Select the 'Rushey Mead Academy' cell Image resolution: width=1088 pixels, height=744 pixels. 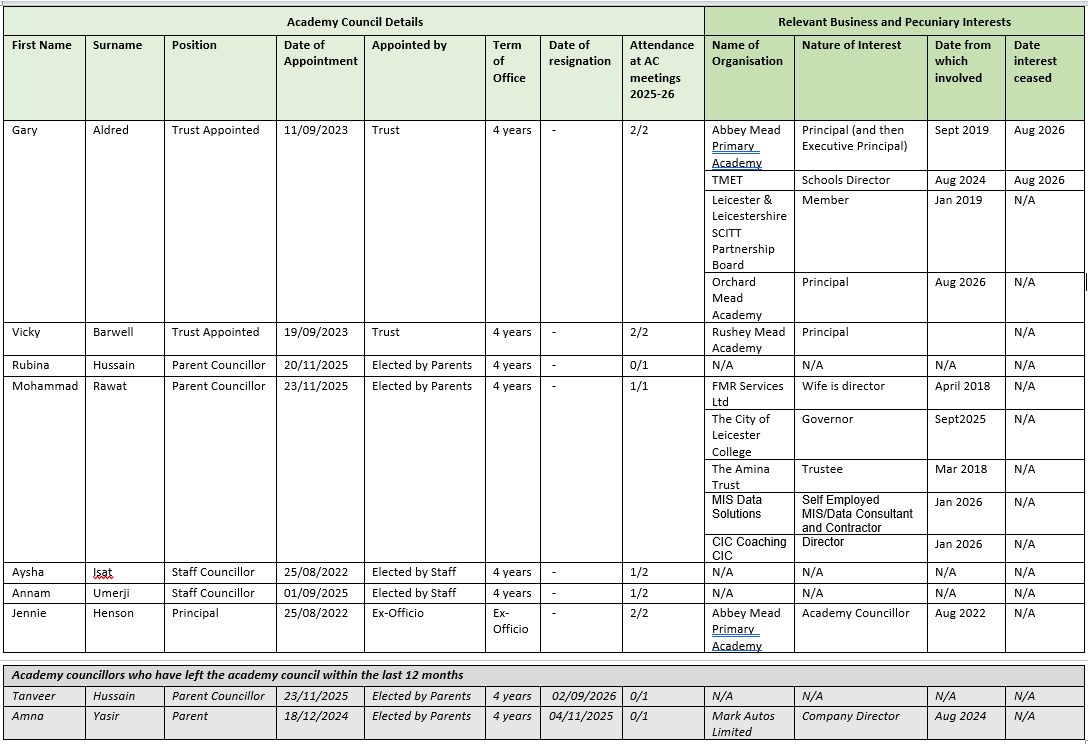[x=749, y=339]
